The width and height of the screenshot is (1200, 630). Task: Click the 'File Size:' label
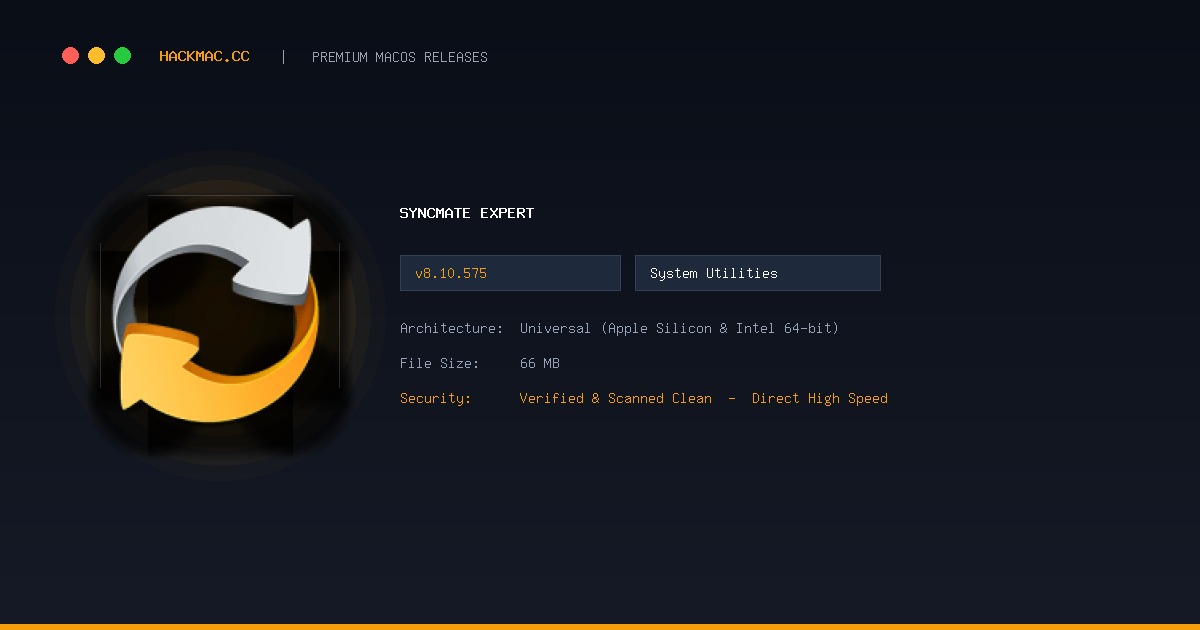click(x=439, y=363)
